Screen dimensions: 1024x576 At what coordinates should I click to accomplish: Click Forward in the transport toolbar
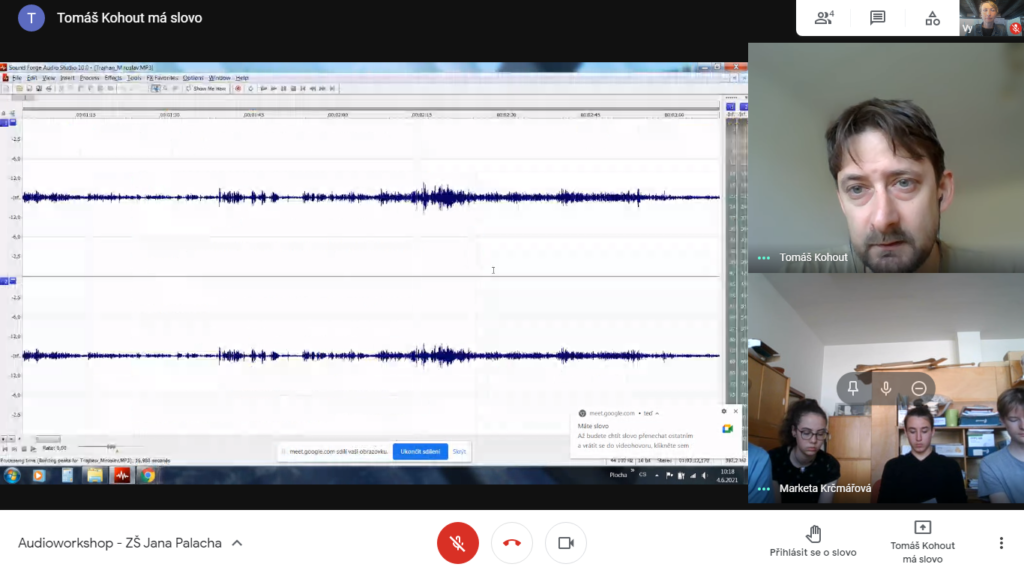[x=323, y=88]
